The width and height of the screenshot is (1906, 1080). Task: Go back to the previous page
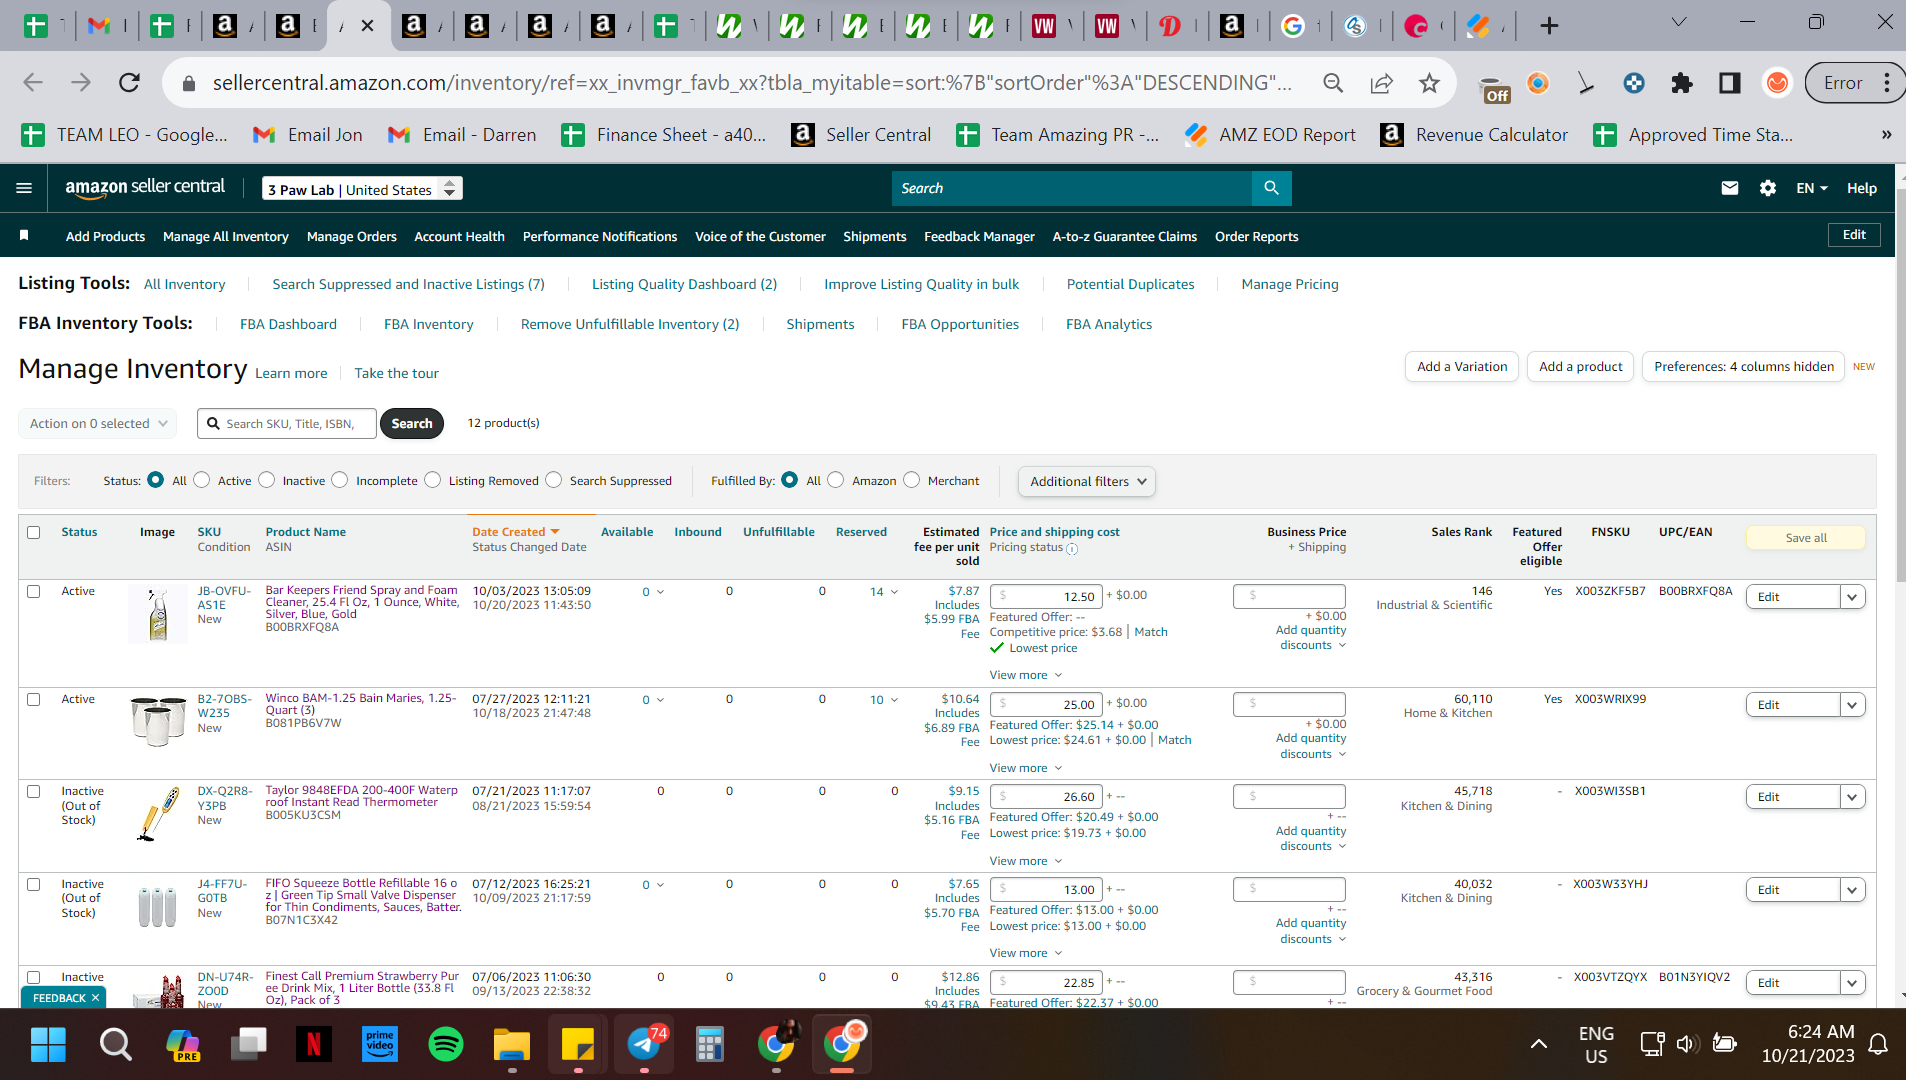pos(33,83)
